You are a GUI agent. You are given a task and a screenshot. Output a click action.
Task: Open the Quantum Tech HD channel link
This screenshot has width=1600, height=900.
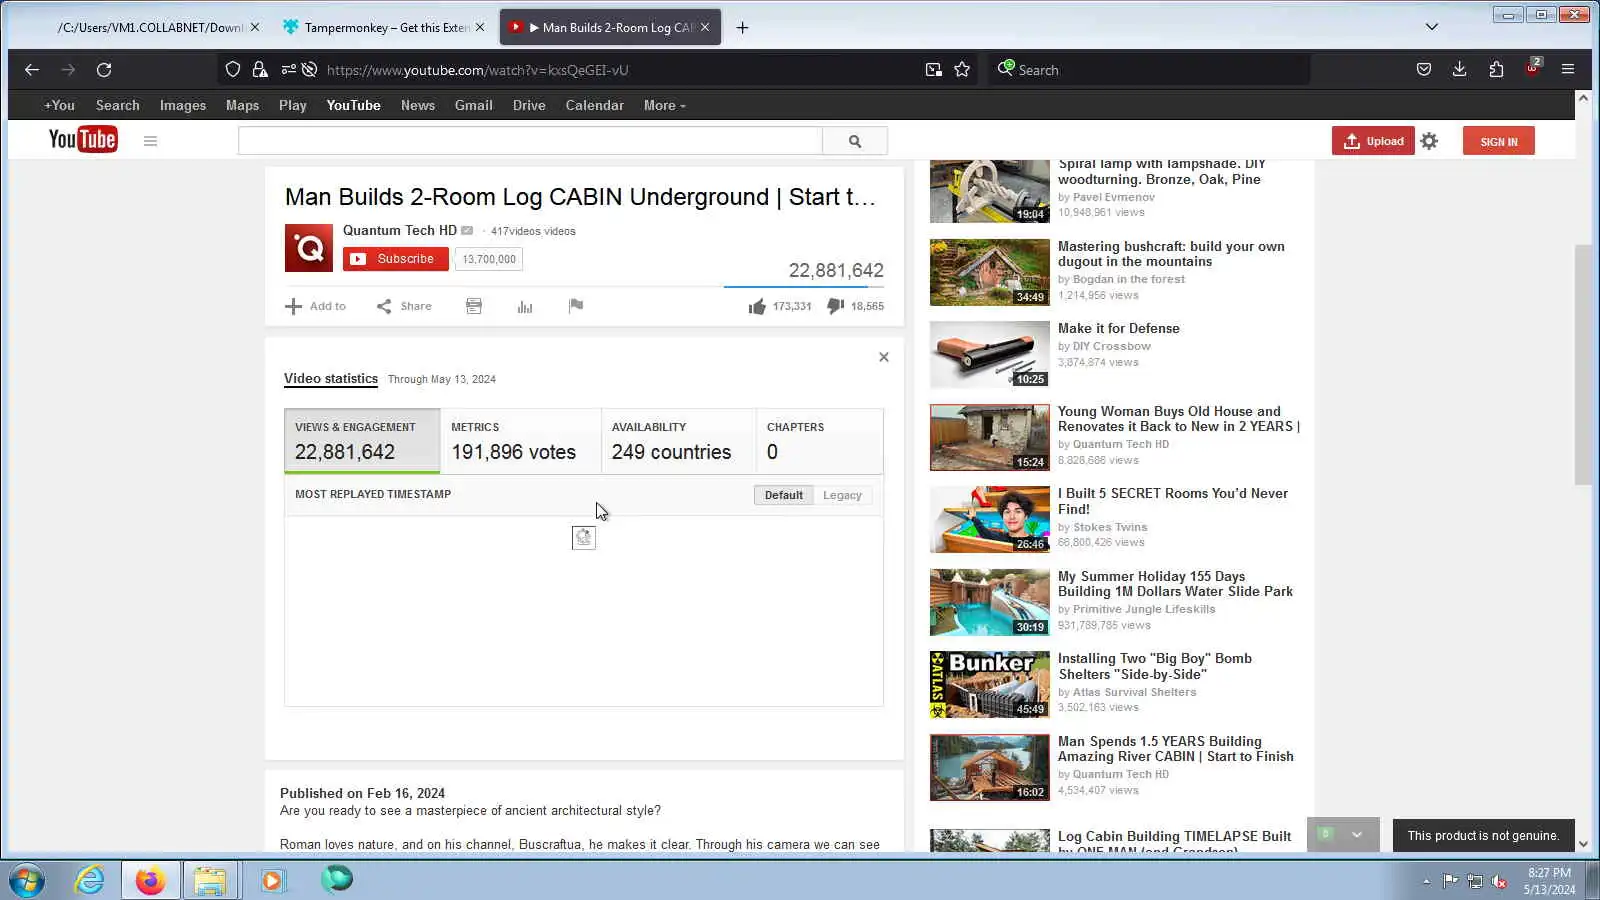400,230
